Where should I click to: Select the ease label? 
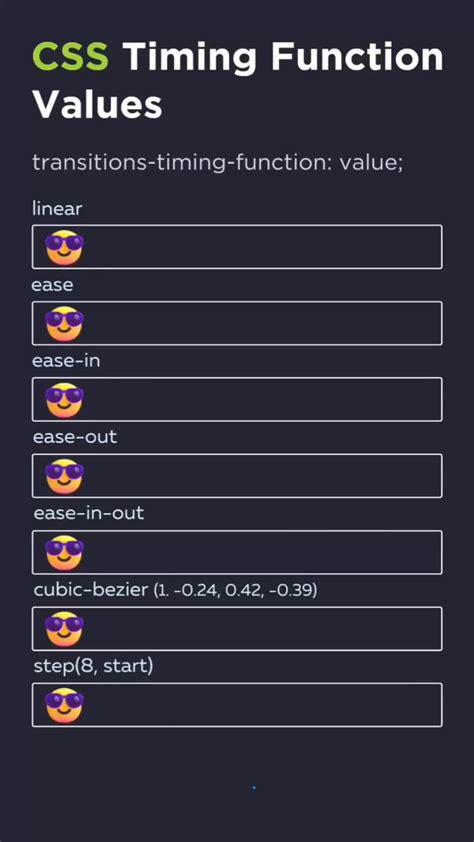[53, 285]
